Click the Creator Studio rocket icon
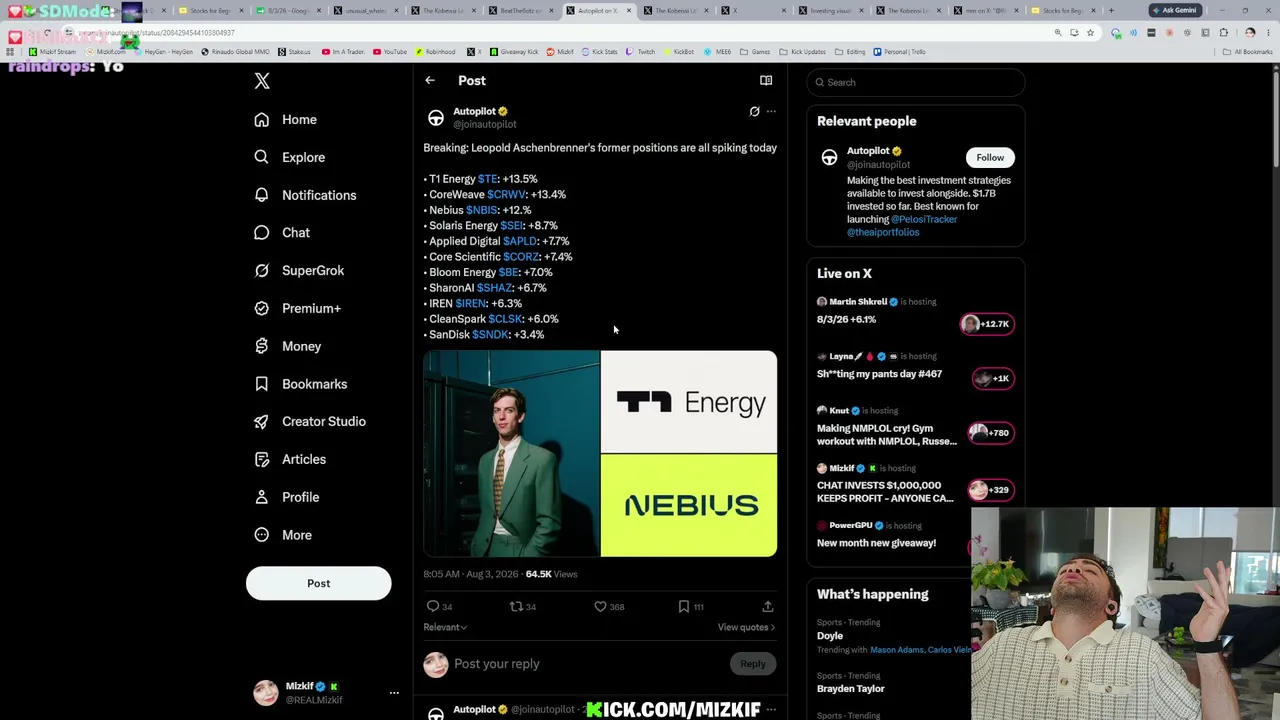 [x=262, y=421]
